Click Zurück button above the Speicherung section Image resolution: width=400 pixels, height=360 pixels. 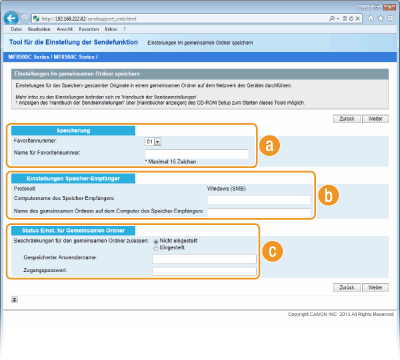tap(347, 119)
